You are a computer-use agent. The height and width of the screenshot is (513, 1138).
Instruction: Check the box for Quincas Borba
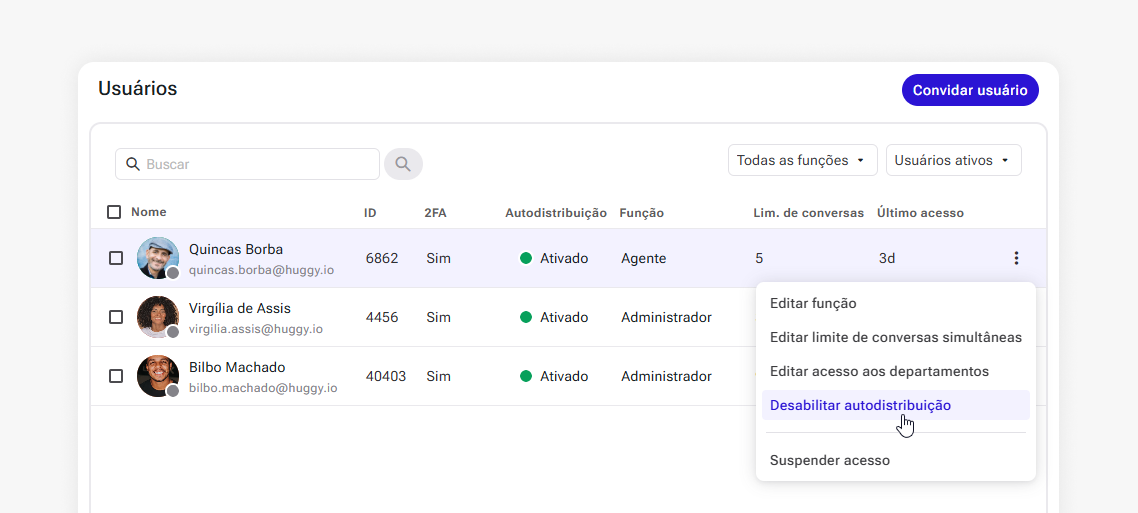116,258
